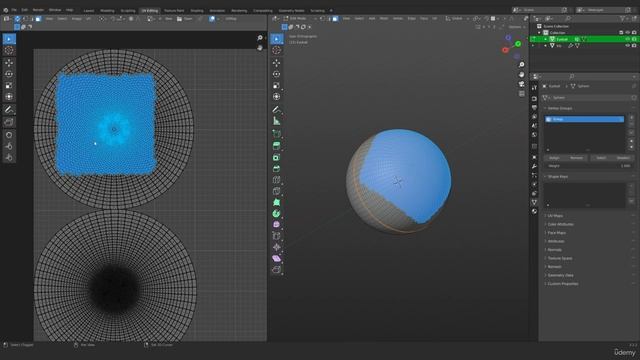Open the Global transform orientation dropdown
This screenshot has height=360, width=640.
[x=457, y=18]
